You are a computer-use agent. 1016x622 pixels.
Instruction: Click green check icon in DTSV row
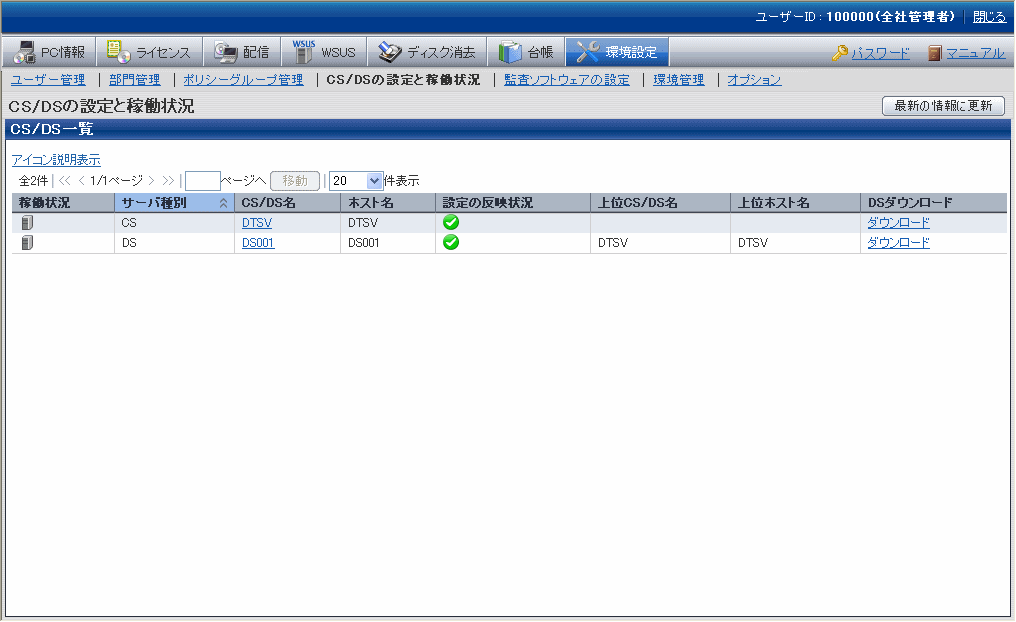click(451, 222)
